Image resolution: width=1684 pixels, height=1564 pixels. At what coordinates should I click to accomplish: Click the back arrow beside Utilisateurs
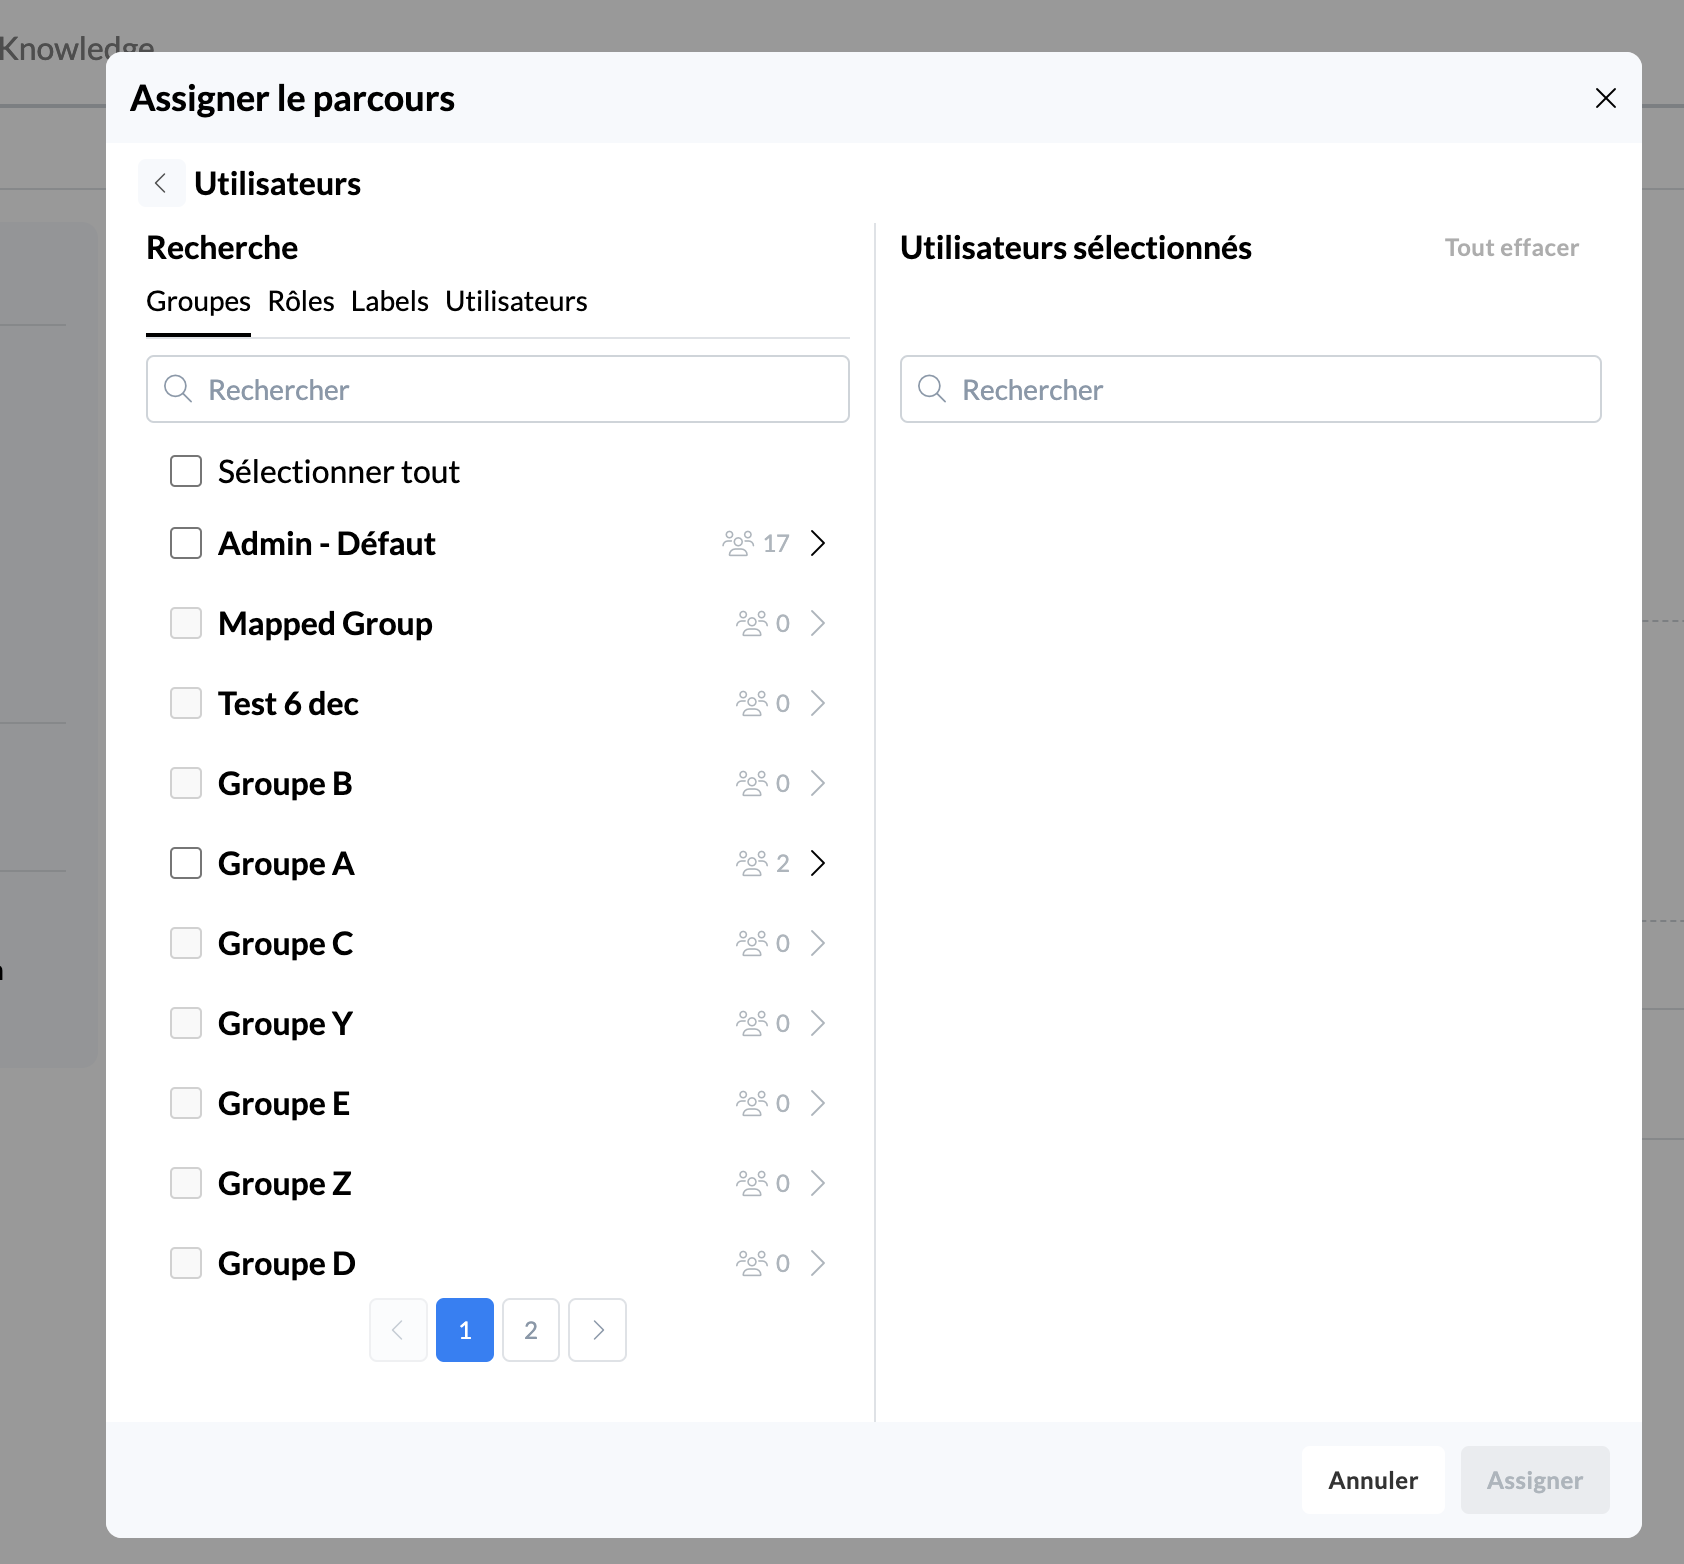(161, 183)
